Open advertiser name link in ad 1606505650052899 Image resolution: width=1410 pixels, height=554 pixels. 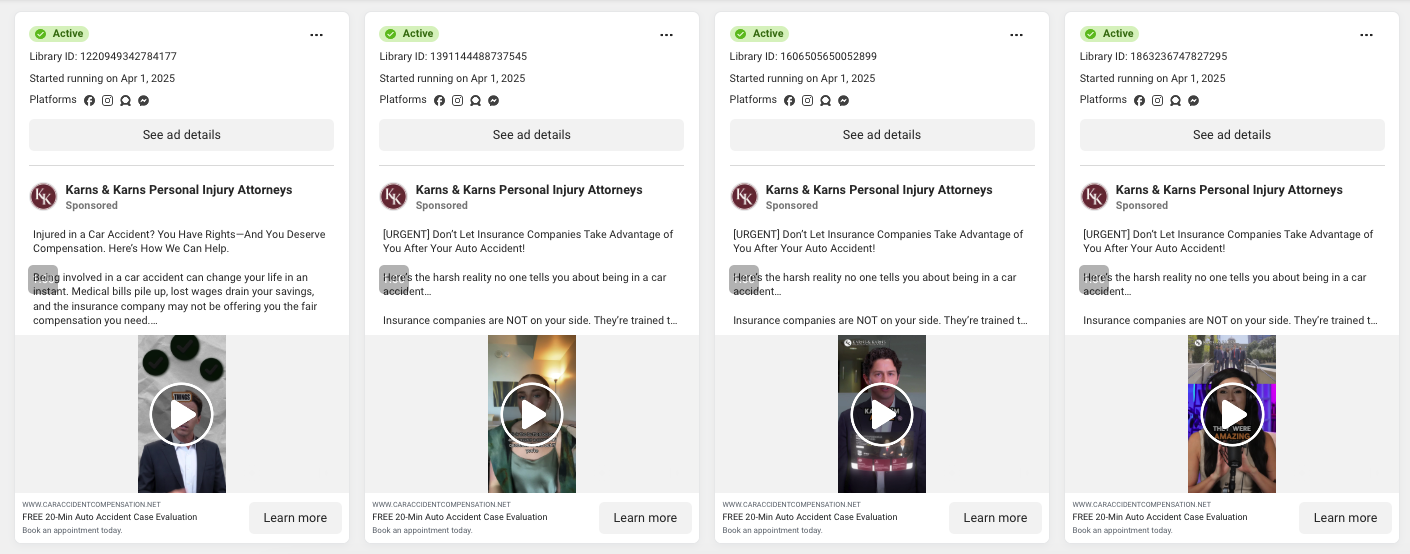(879, 190)
